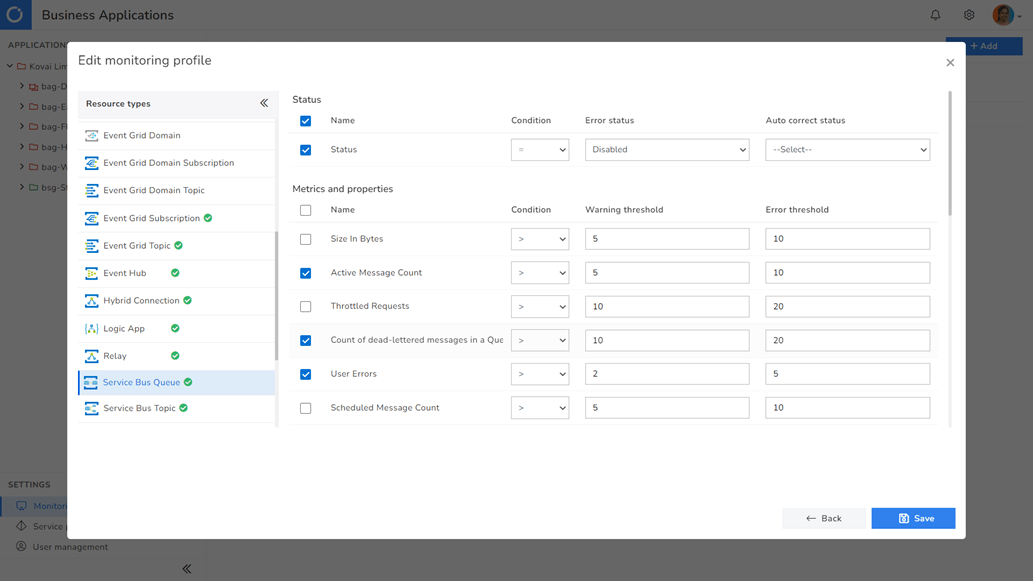This screenshot has width=1033, height=581.
Task: Open the settings gear in the top bar
Action: 968,15
